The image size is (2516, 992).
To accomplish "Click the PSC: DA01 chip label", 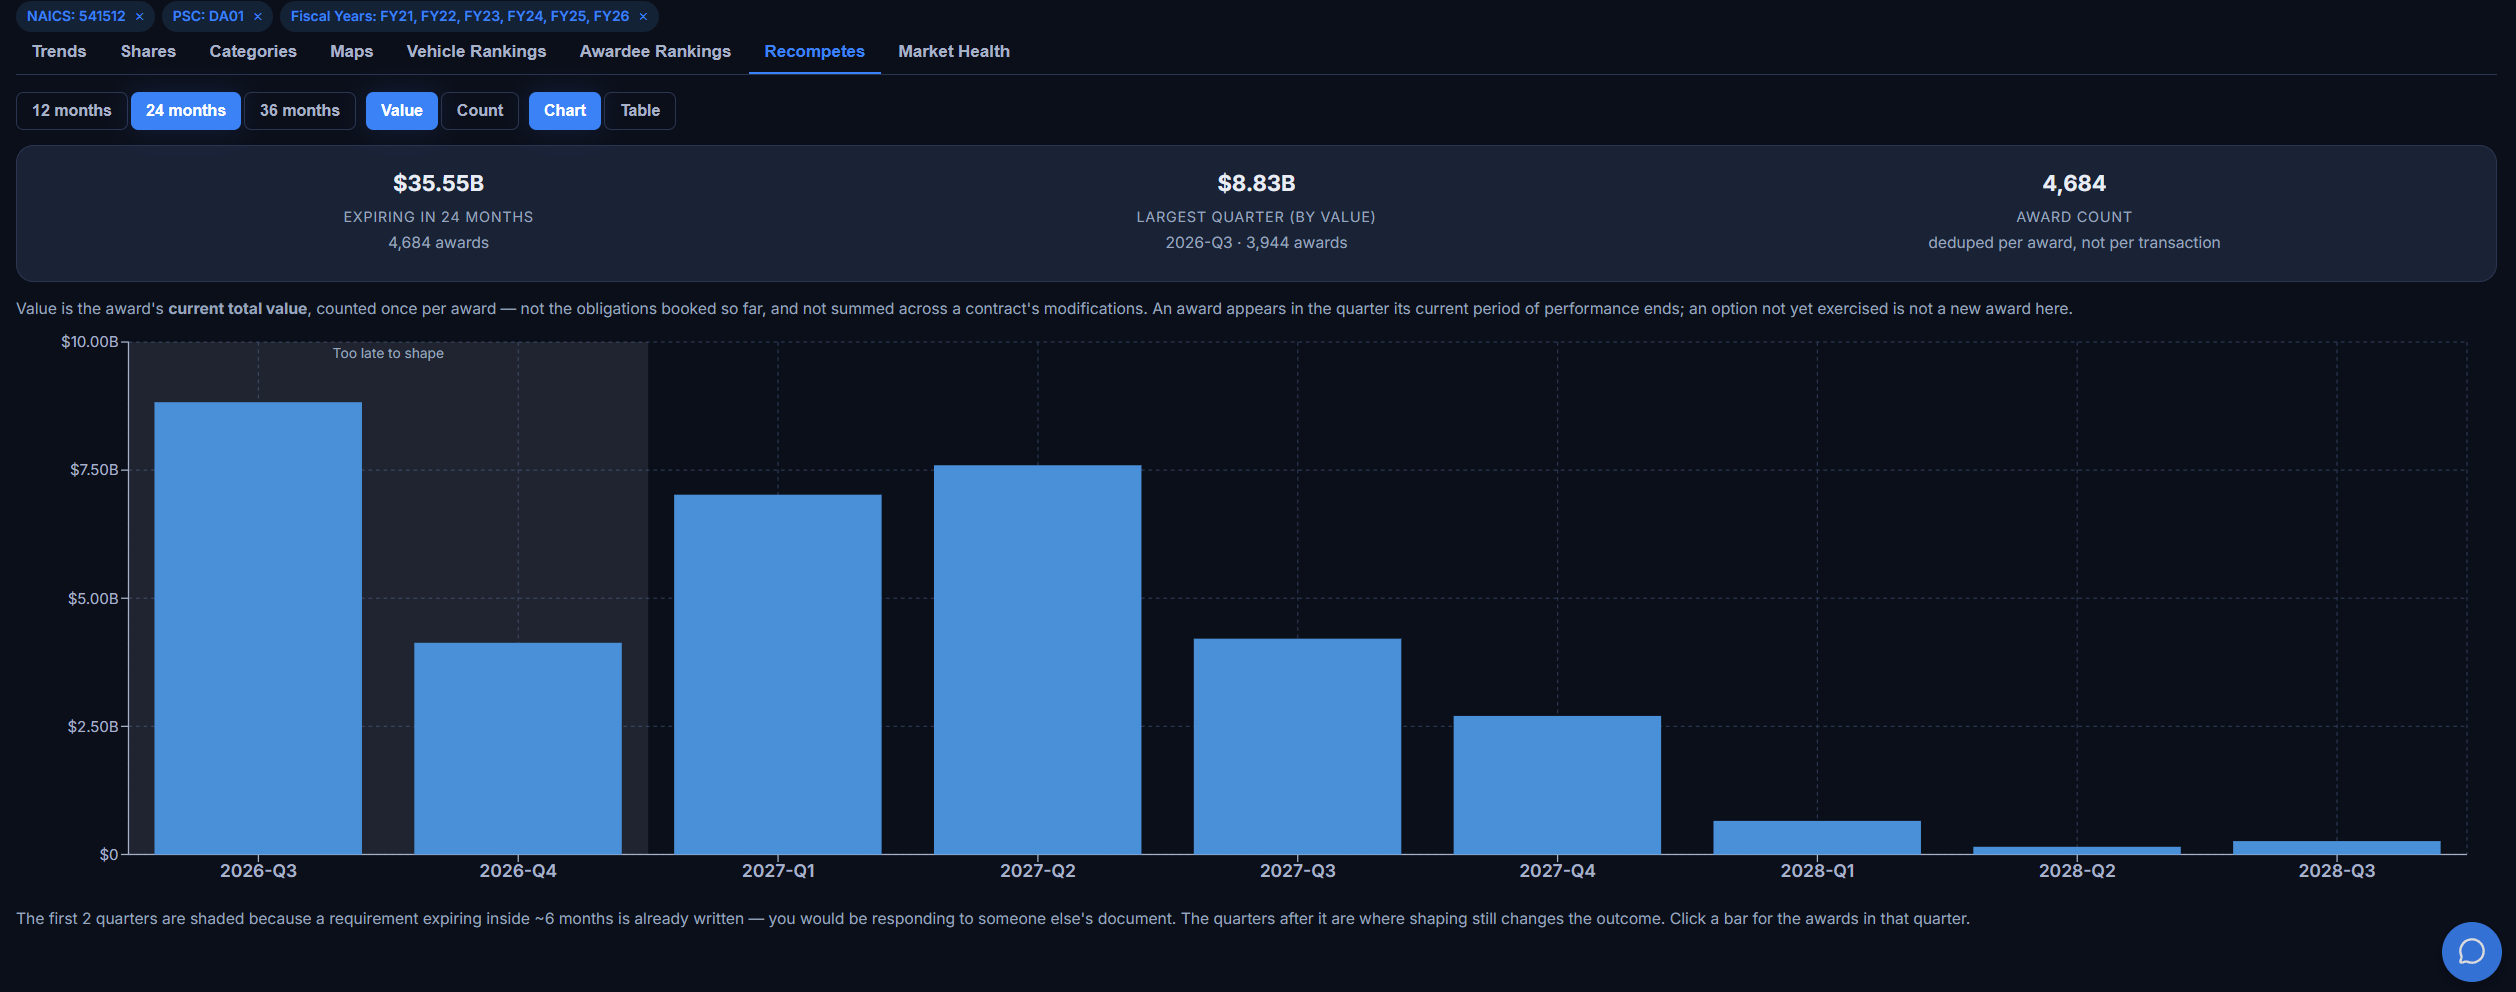I will click(208, 17).
